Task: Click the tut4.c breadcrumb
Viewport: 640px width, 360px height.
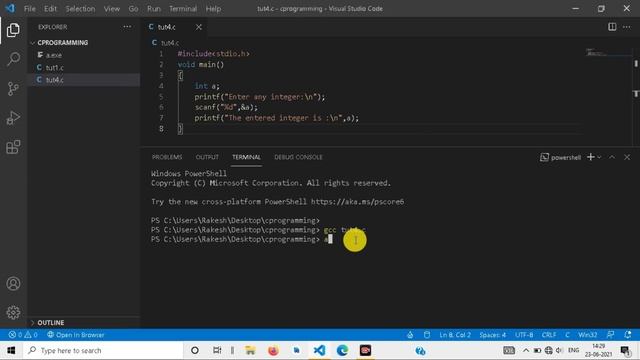Action: click(x=165, y=42)
